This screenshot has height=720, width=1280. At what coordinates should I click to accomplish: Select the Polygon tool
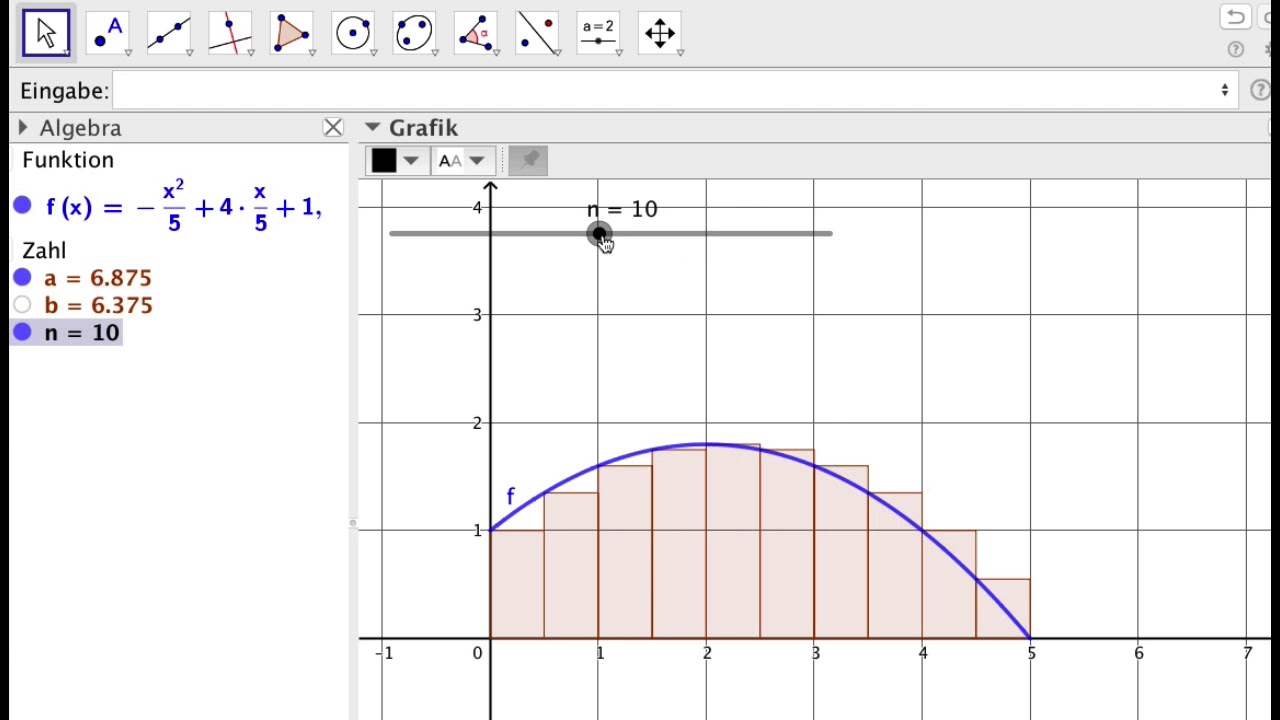291,33
